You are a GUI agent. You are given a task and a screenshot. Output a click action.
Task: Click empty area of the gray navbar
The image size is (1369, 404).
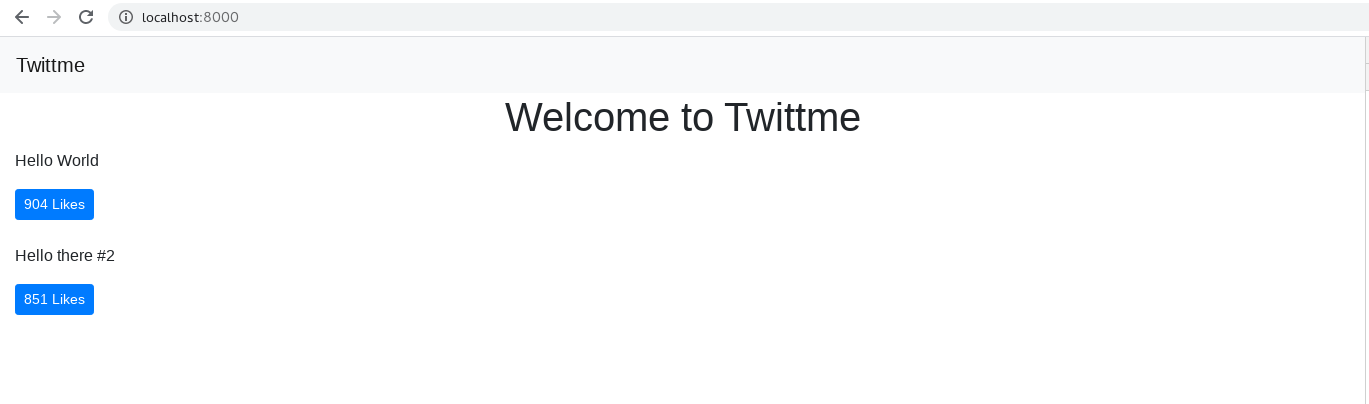pyautogui.click(x=700, y=65)
